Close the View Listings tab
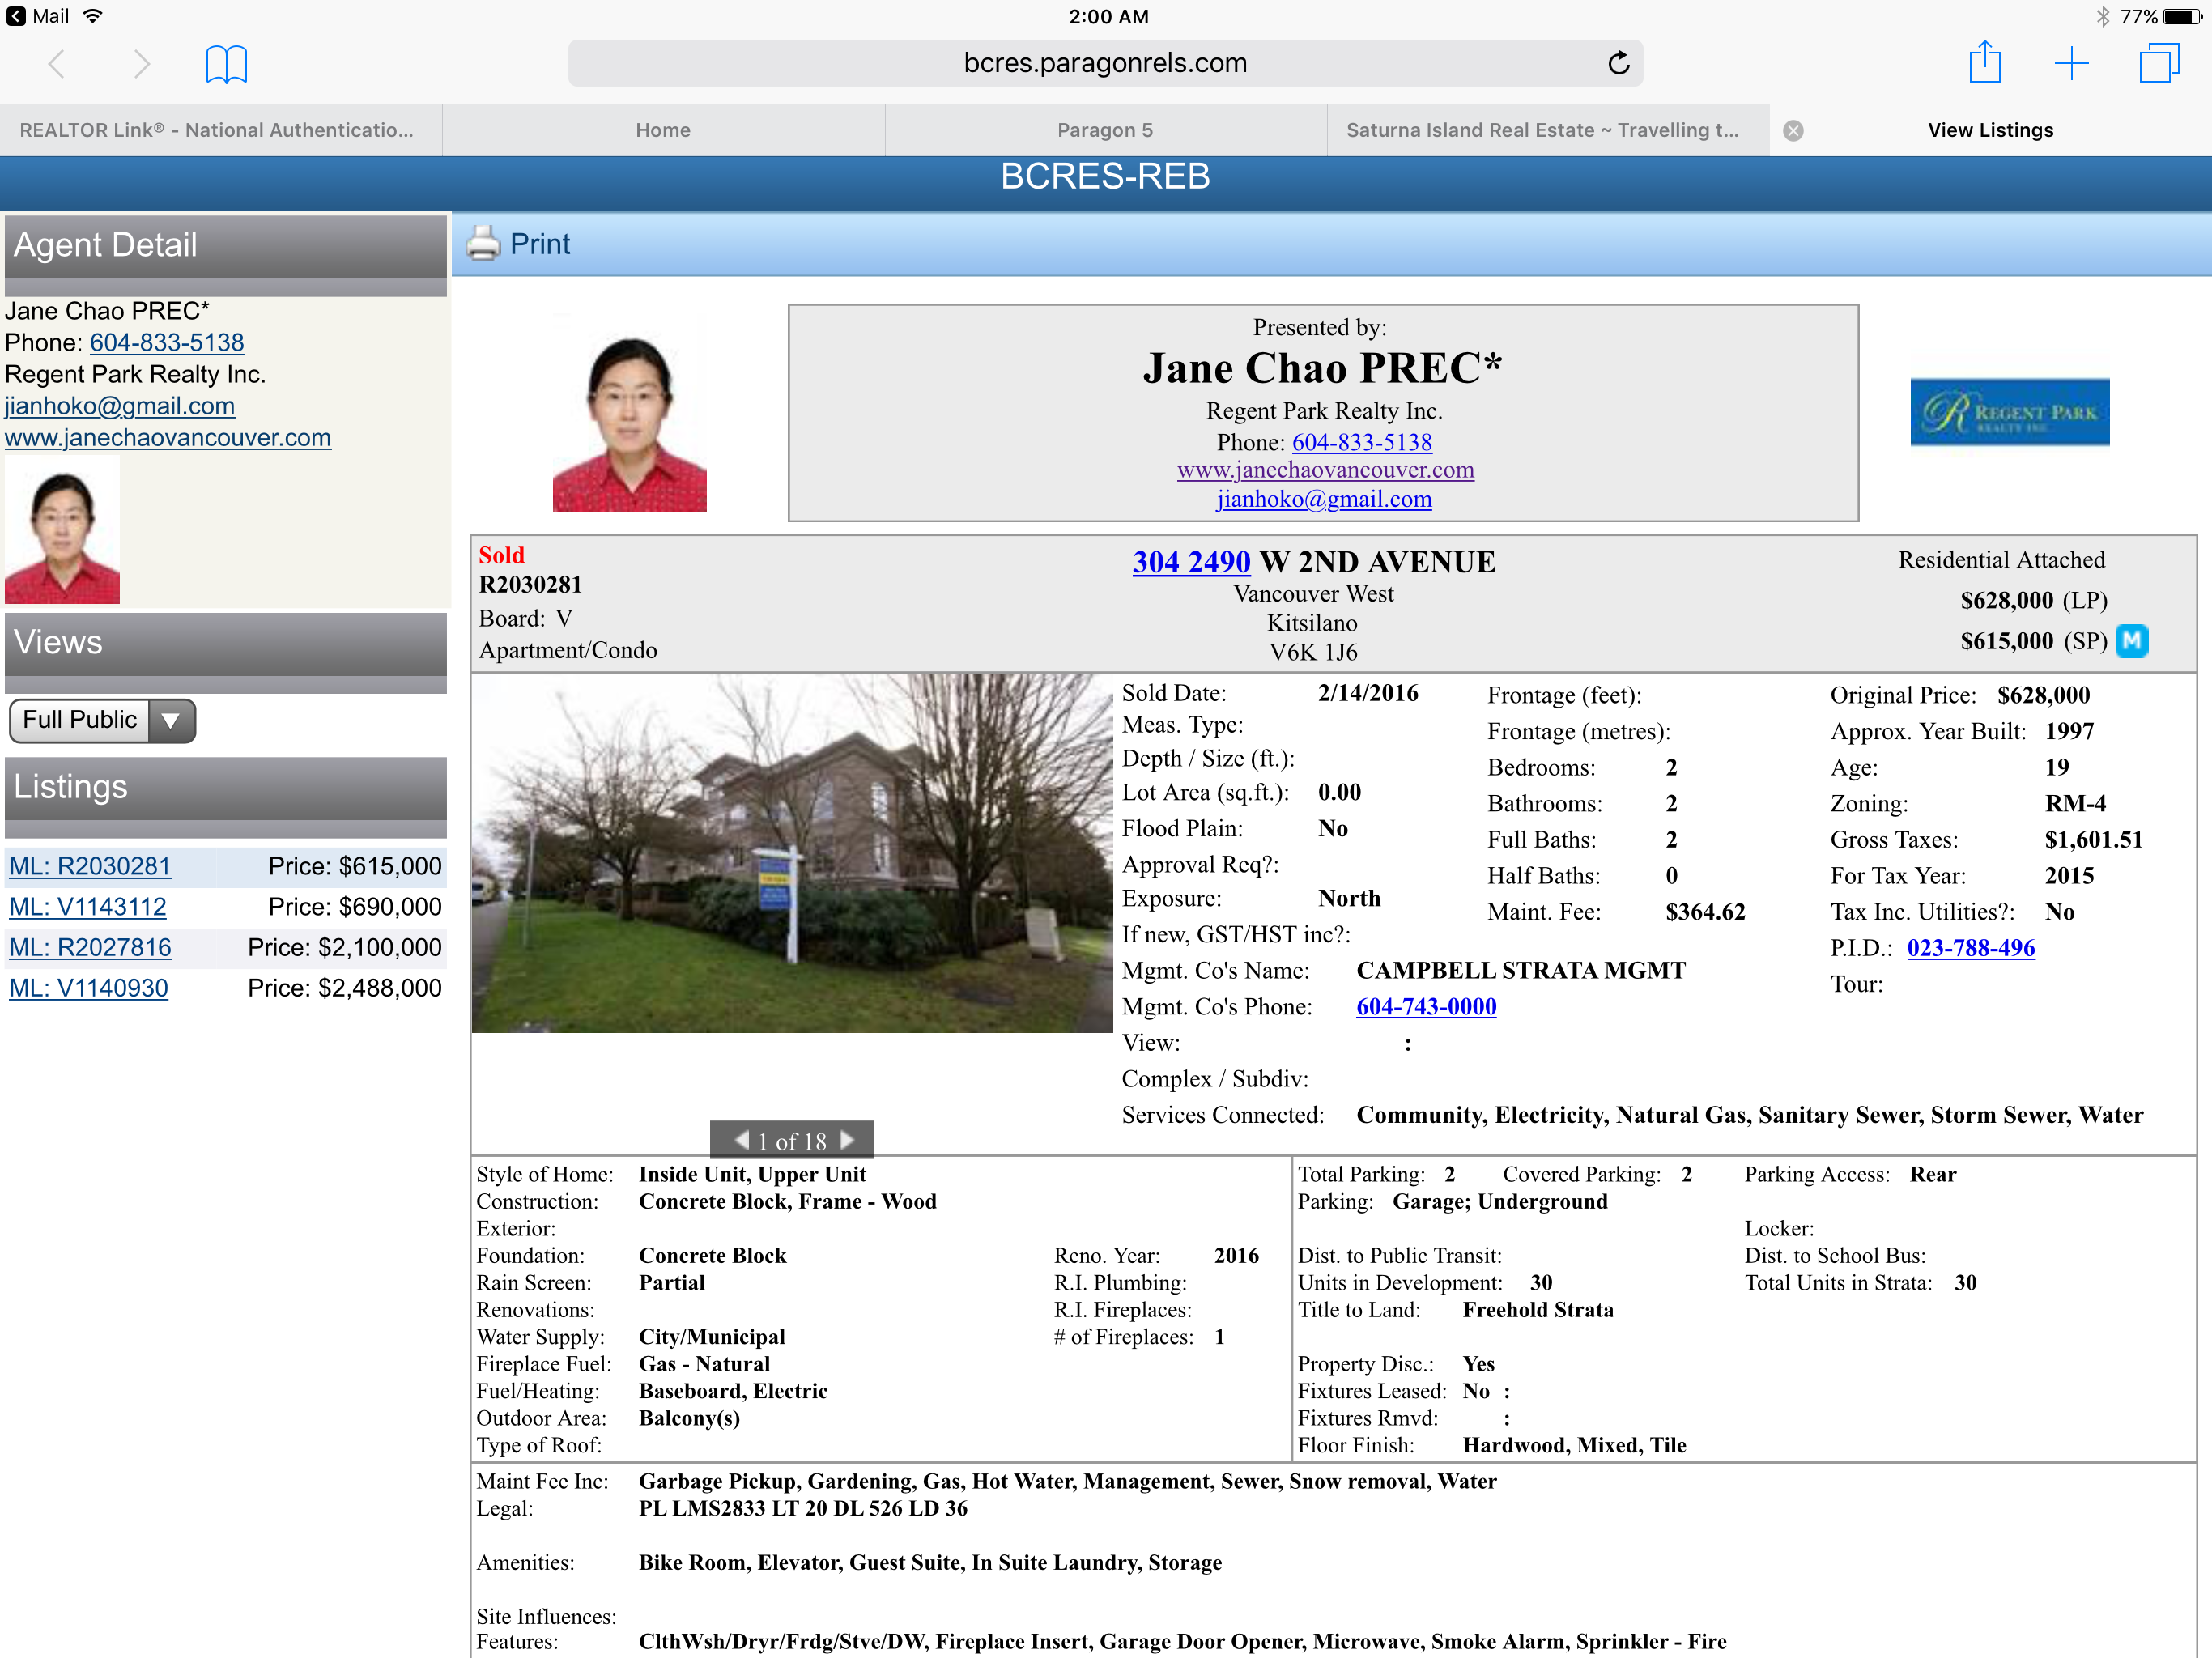The image size is (2212, 1658). click(x=1793, y=131)
